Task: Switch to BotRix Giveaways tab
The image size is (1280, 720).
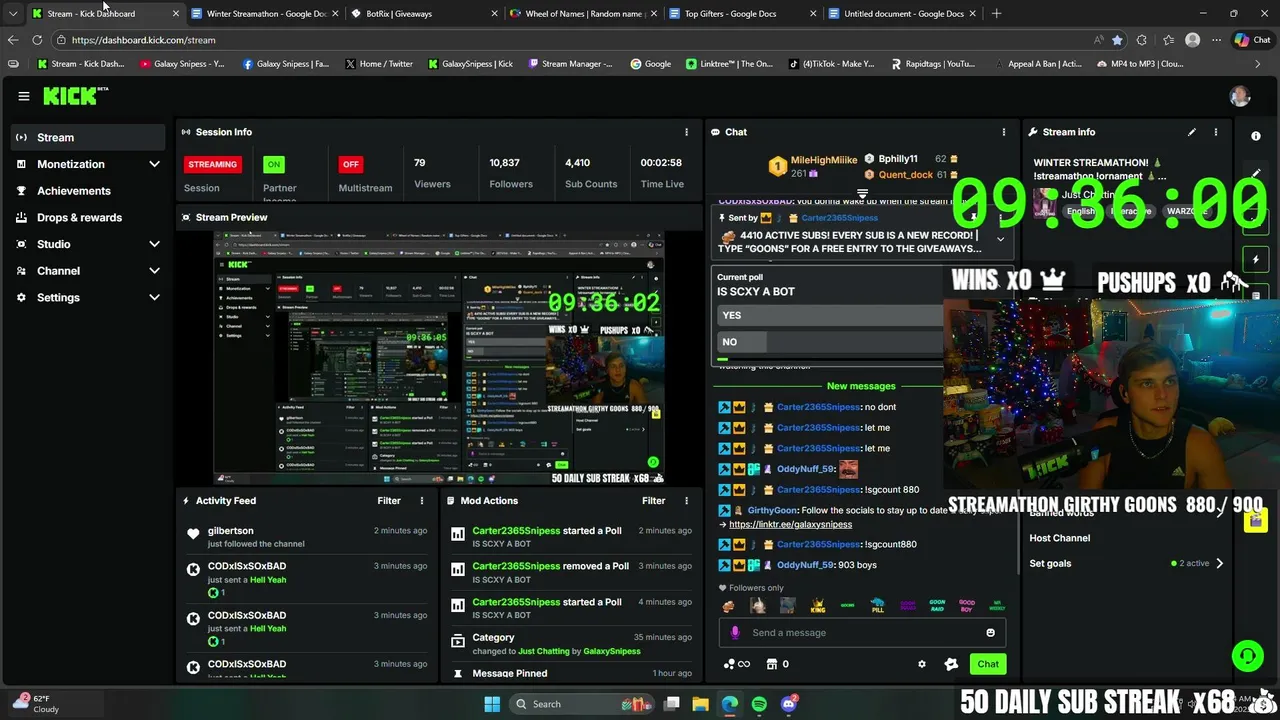Action: [425, 14]
